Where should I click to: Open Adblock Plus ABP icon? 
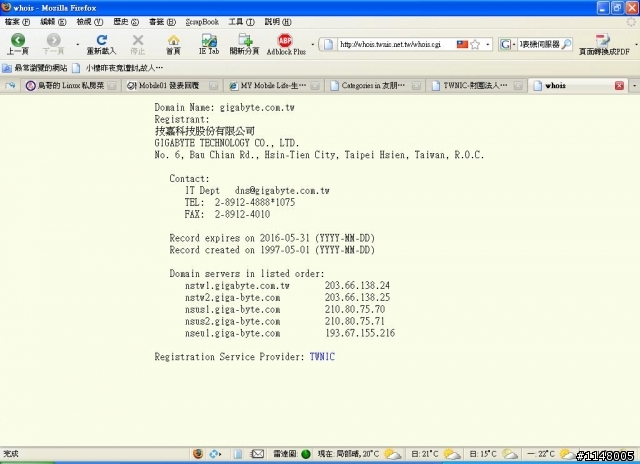(286, 44)
